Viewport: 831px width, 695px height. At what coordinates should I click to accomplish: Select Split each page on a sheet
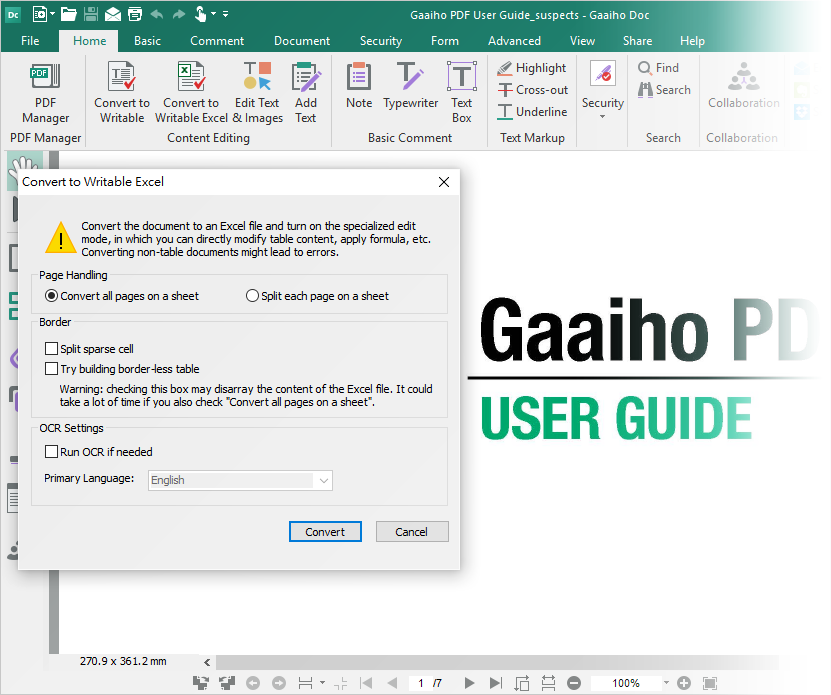pos(317,296)
